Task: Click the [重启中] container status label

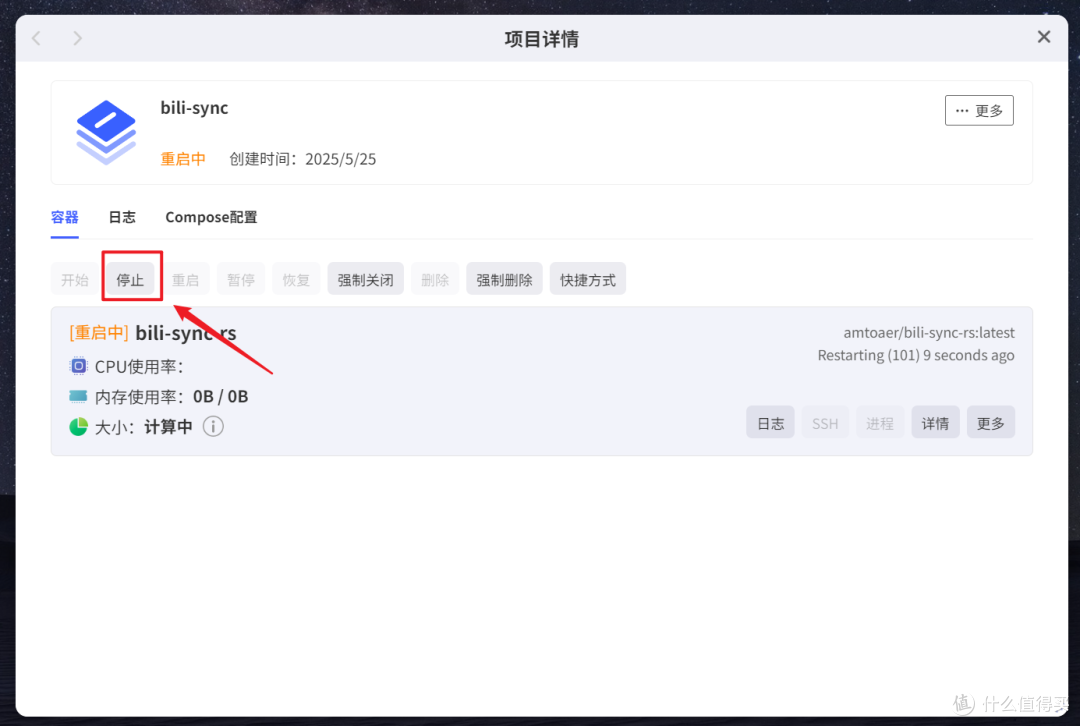Action: (x=99, y=333)
